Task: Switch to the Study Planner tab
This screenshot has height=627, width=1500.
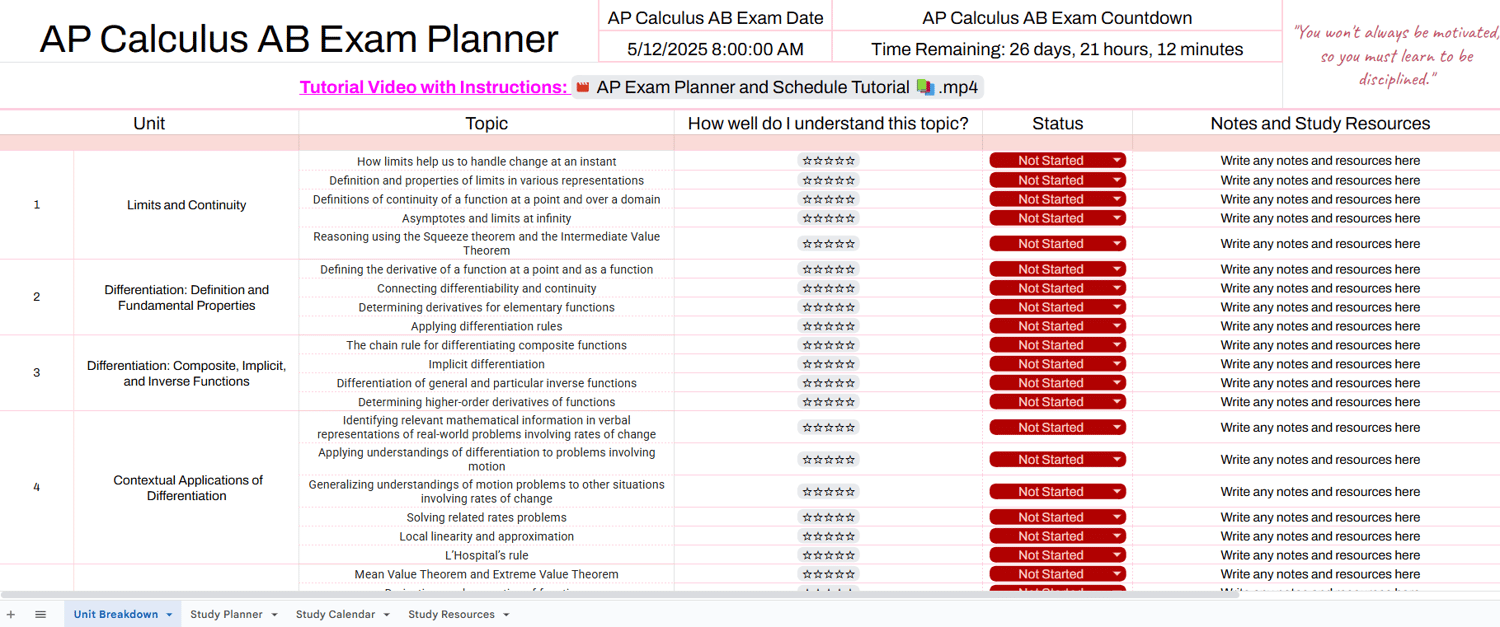Action: point(226,615)
